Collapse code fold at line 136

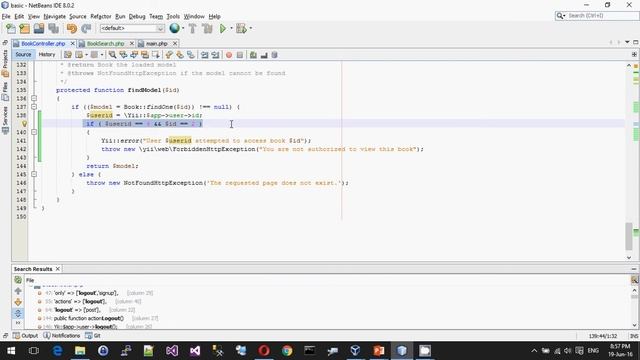point(34,98)
